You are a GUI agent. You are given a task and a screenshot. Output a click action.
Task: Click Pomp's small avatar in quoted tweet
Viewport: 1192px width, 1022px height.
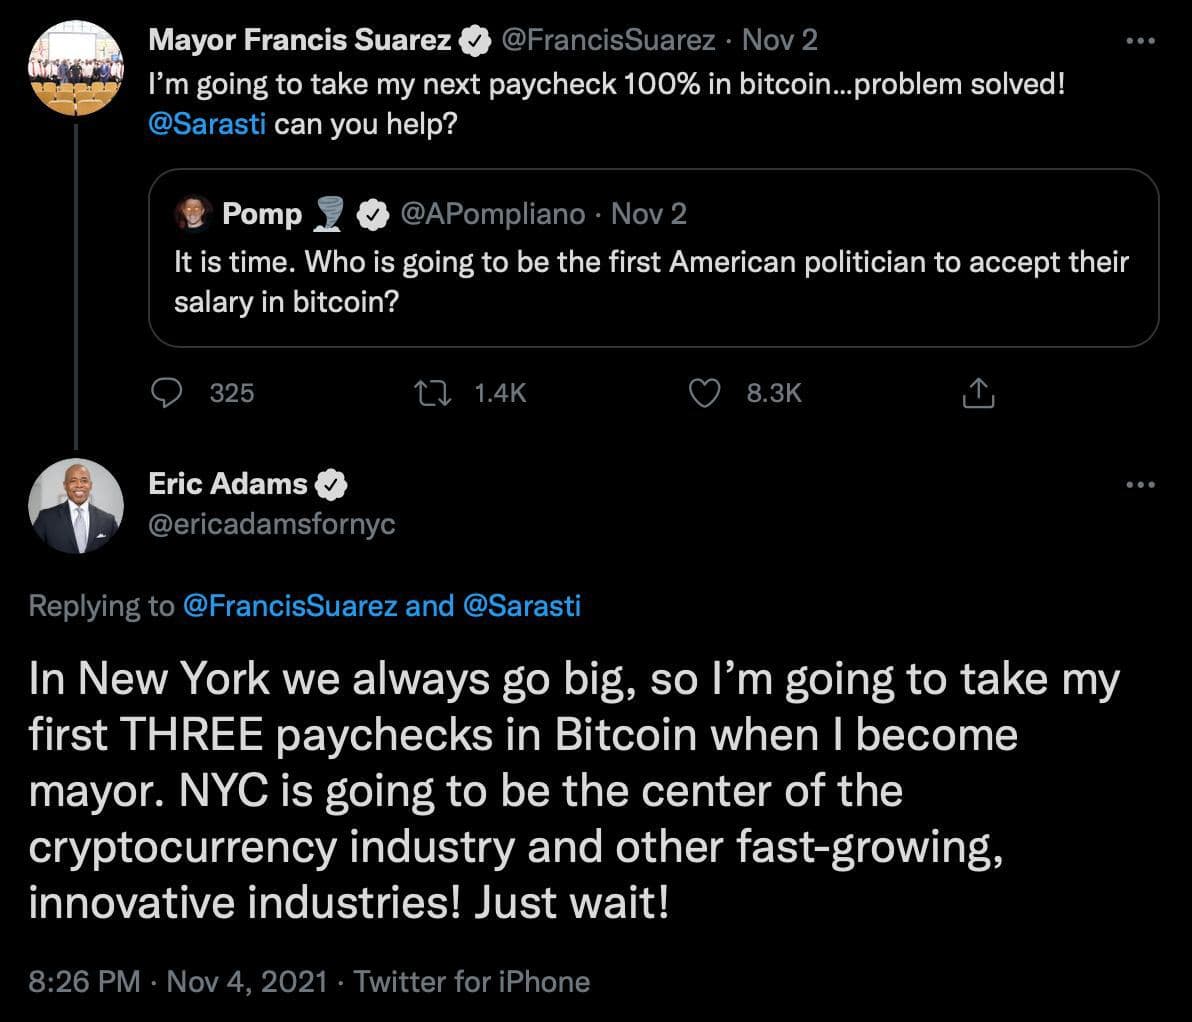[192, 213]
